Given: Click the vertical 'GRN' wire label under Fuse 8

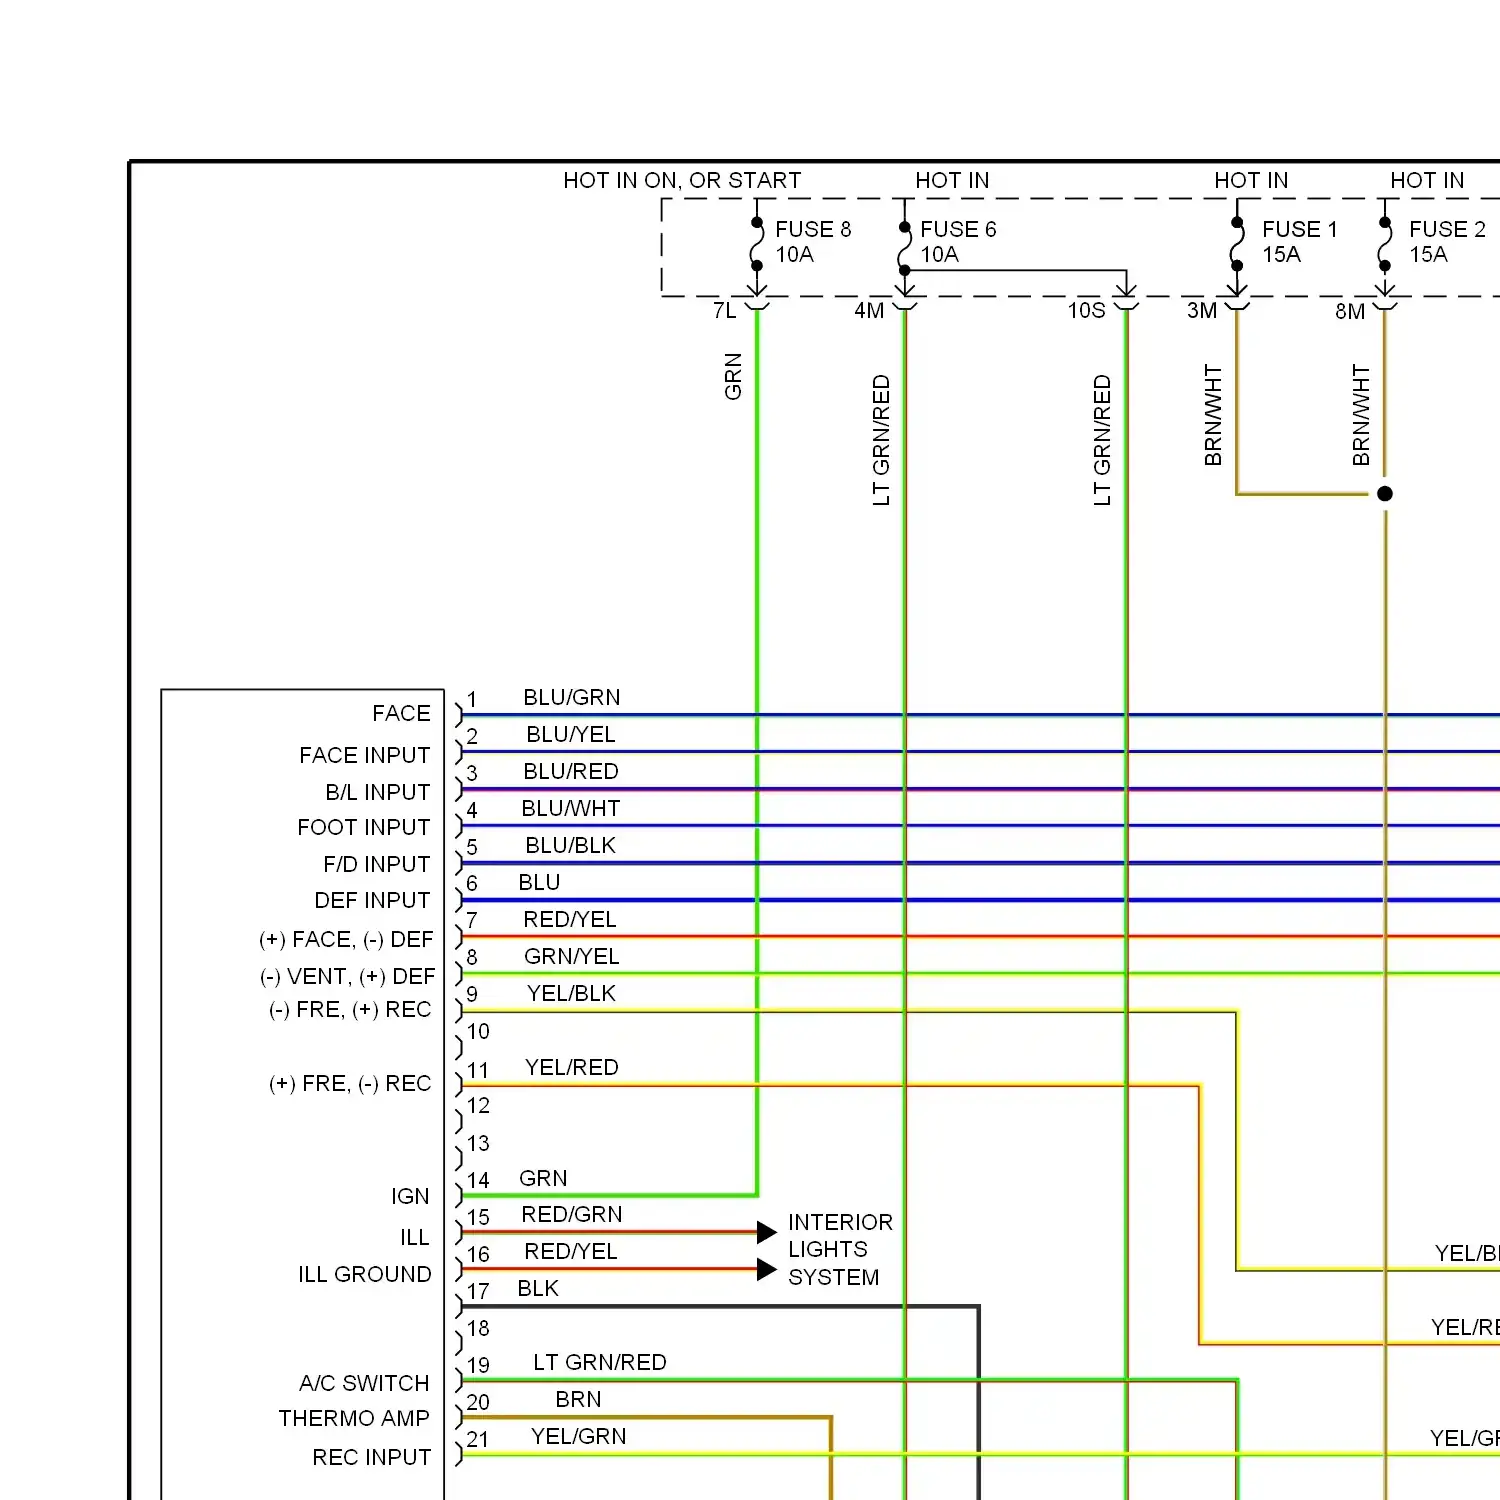Looking at the screenshot, I should coord(733,377).
